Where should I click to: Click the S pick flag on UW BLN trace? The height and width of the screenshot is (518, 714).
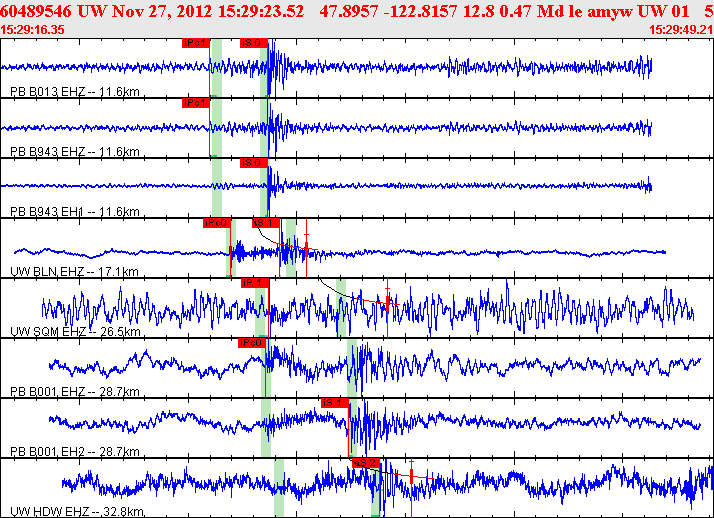pyautogui.click(x=264, y=223)
